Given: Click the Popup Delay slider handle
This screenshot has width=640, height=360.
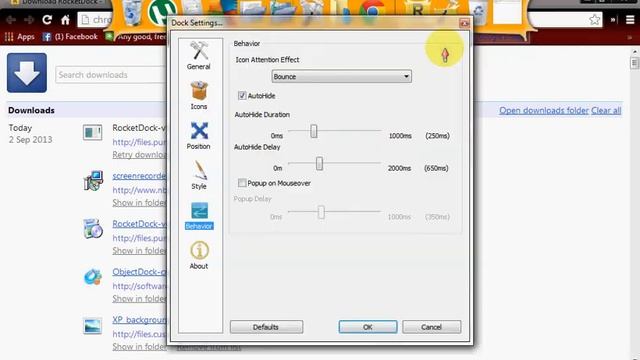Looking at the screenshot, I should pyautogui.click(x=321, y=212).
